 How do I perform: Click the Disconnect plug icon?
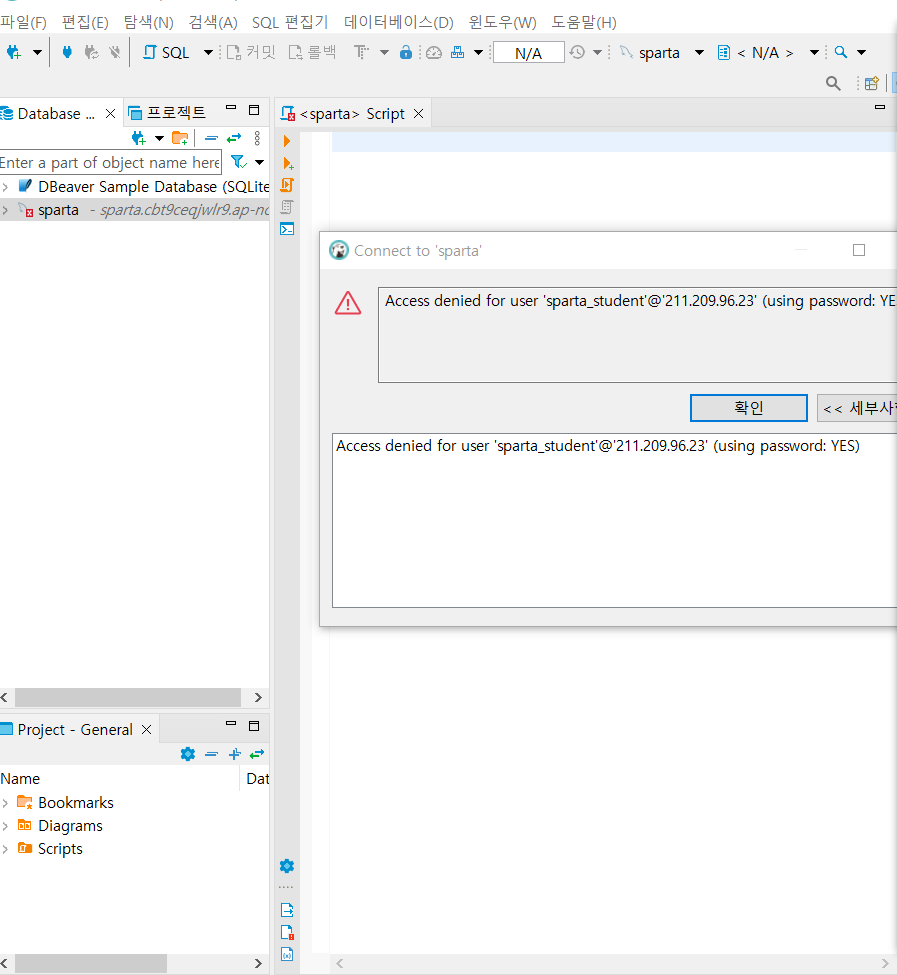(114, 52)
